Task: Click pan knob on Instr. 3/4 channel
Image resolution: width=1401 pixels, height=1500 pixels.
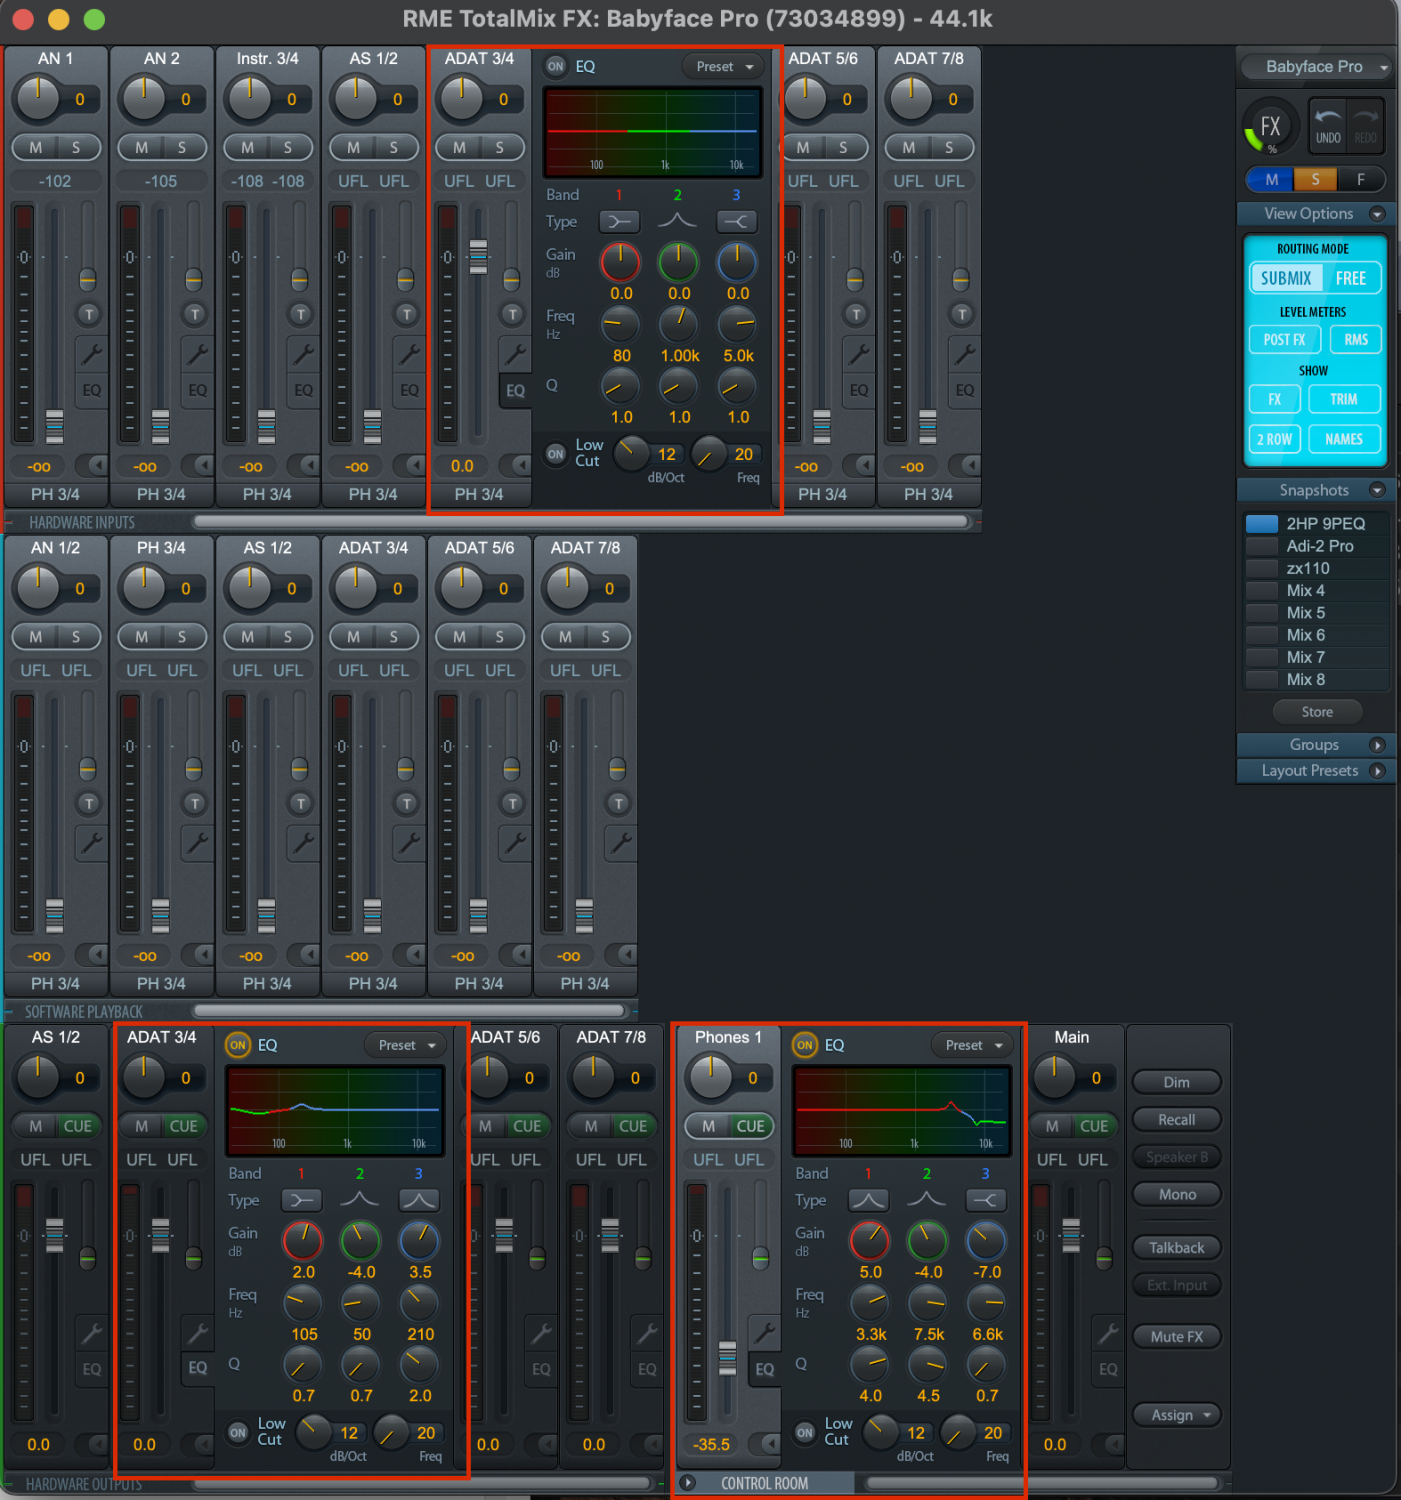Action: (250, 98)
